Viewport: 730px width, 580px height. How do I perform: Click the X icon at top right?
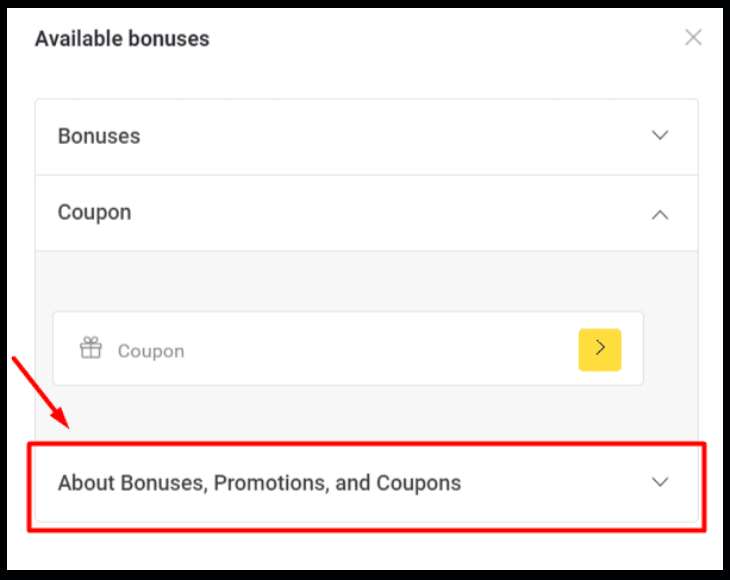[693, 38]
